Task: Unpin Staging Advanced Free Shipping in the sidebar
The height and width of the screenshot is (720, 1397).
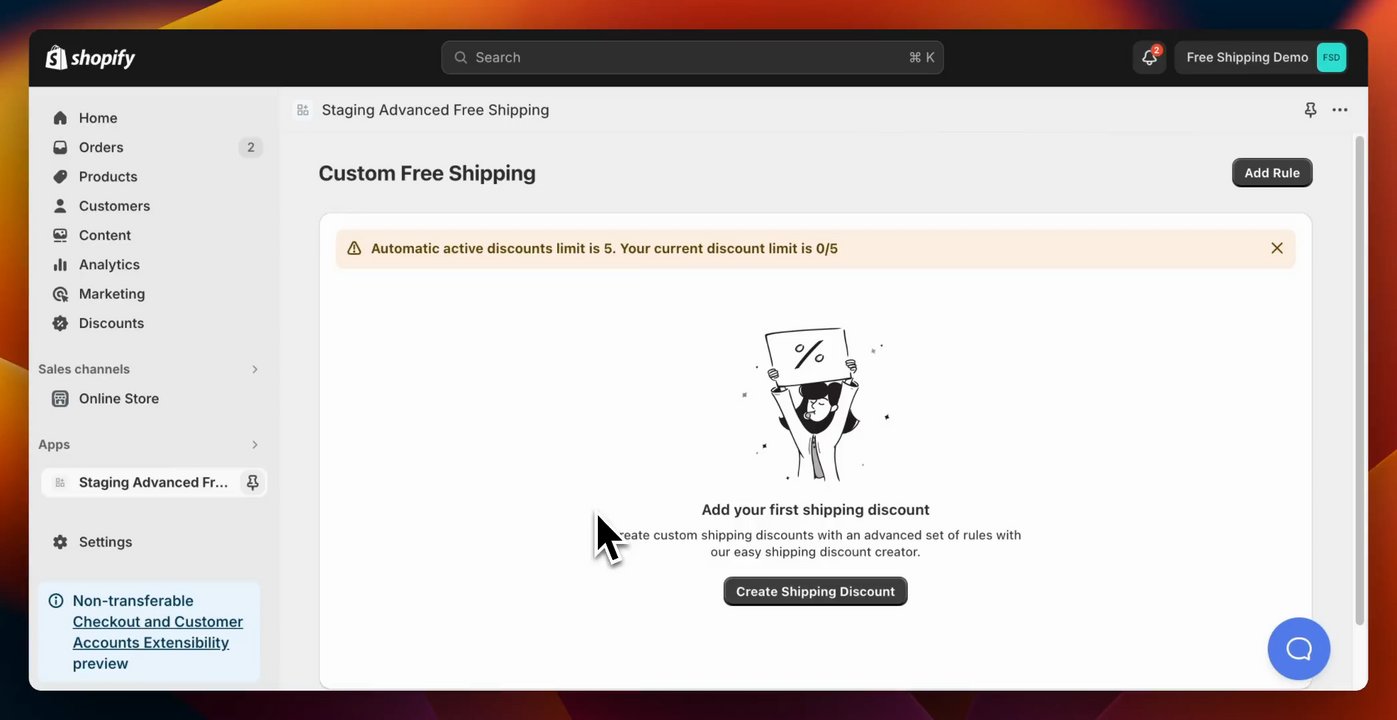Action: 253,482
